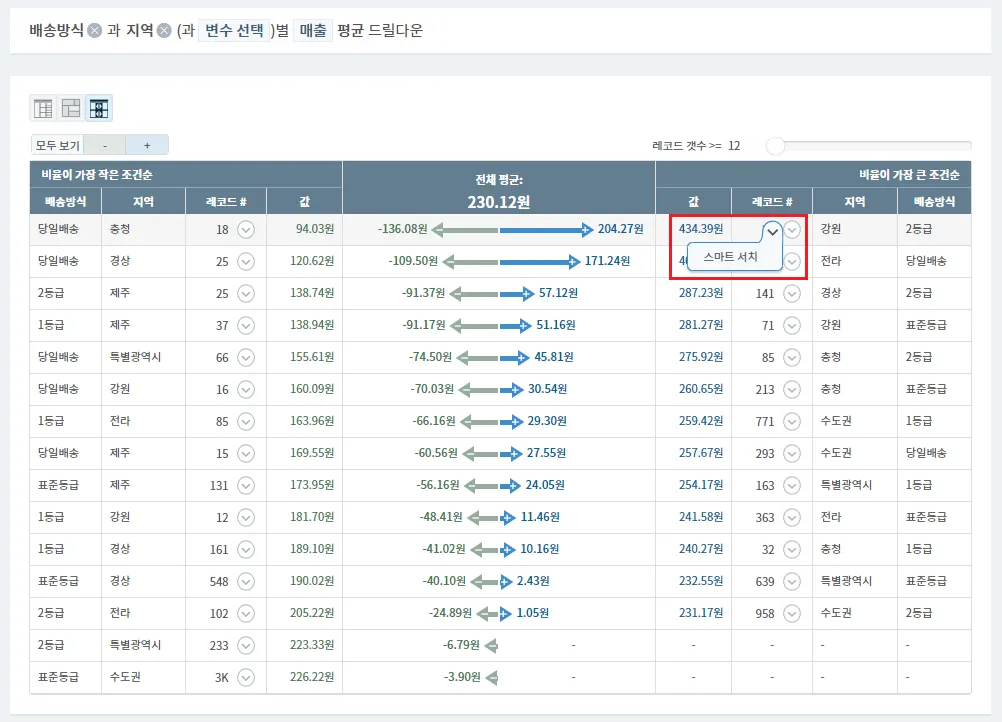Image resolution: width=1002 pixels, height=722 pixels.
Task: Click the right 지역 column header
Action: 854,201
